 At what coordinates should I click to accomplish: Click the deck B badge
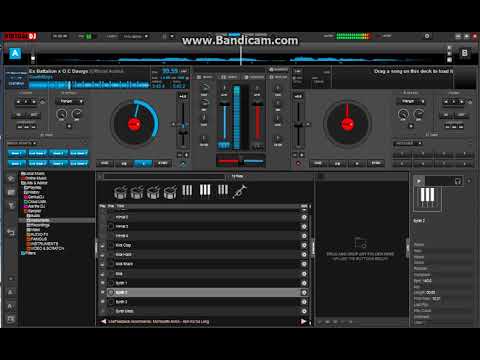(464, 53)
